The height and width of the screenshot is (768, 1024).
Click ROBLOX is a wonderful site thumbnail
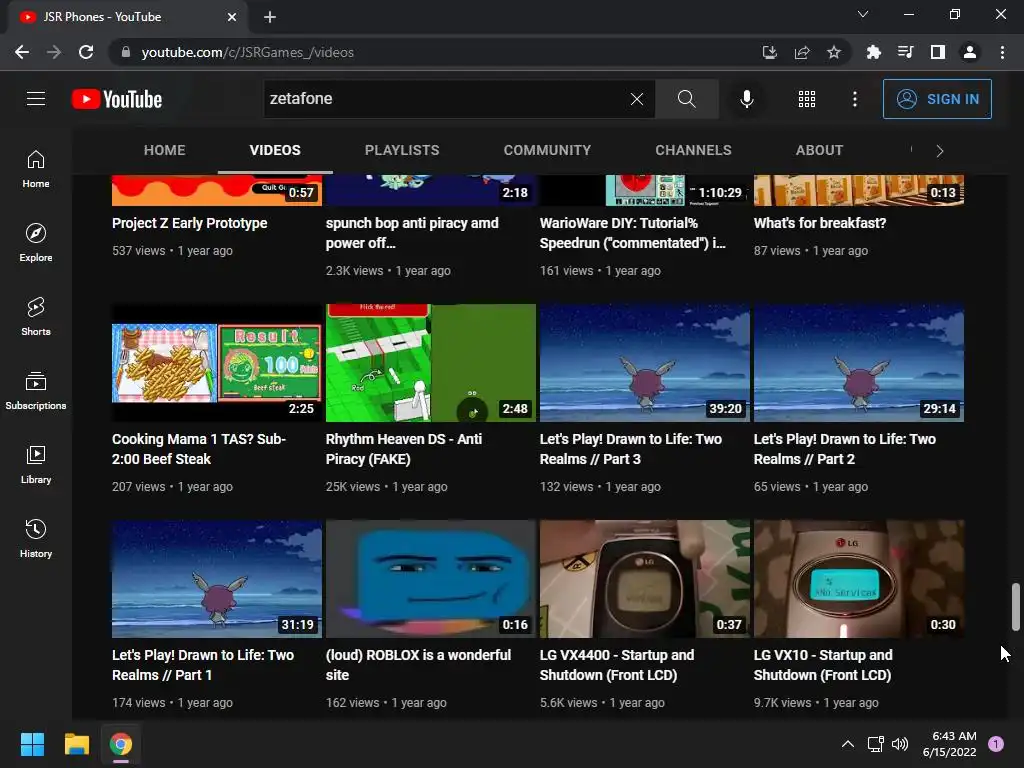[430, 579]
